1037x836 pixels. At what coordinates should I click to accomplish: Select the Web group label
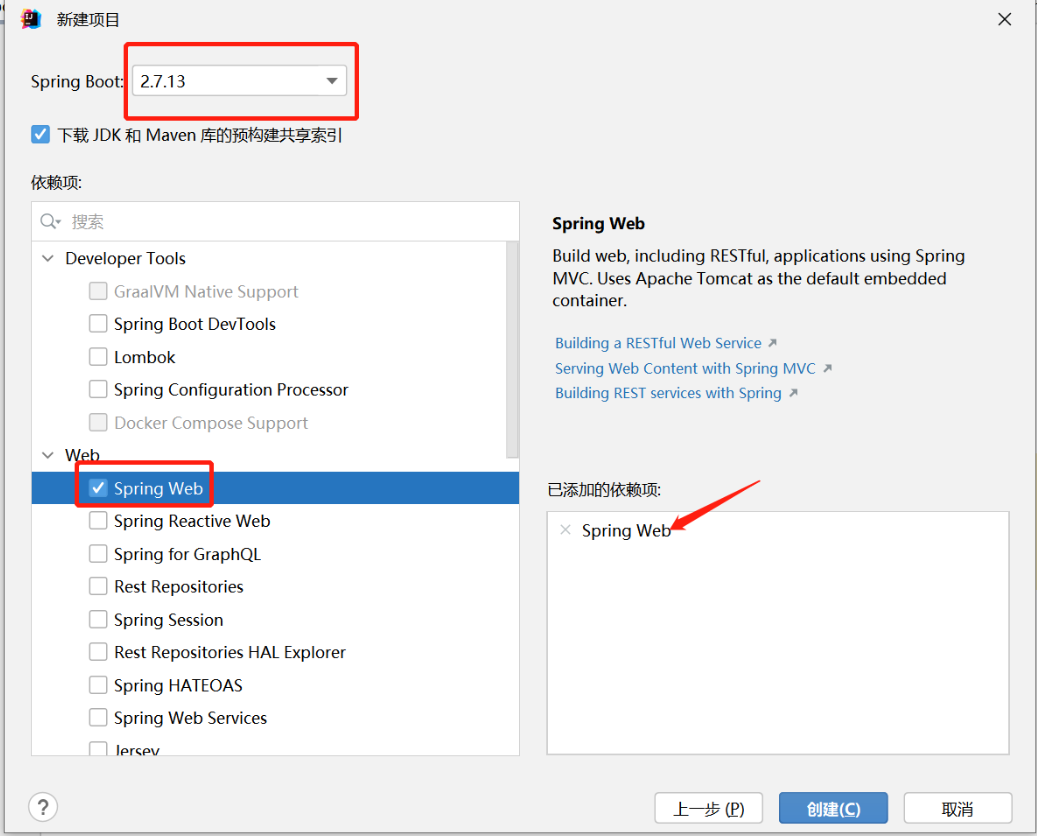(82, 455)
